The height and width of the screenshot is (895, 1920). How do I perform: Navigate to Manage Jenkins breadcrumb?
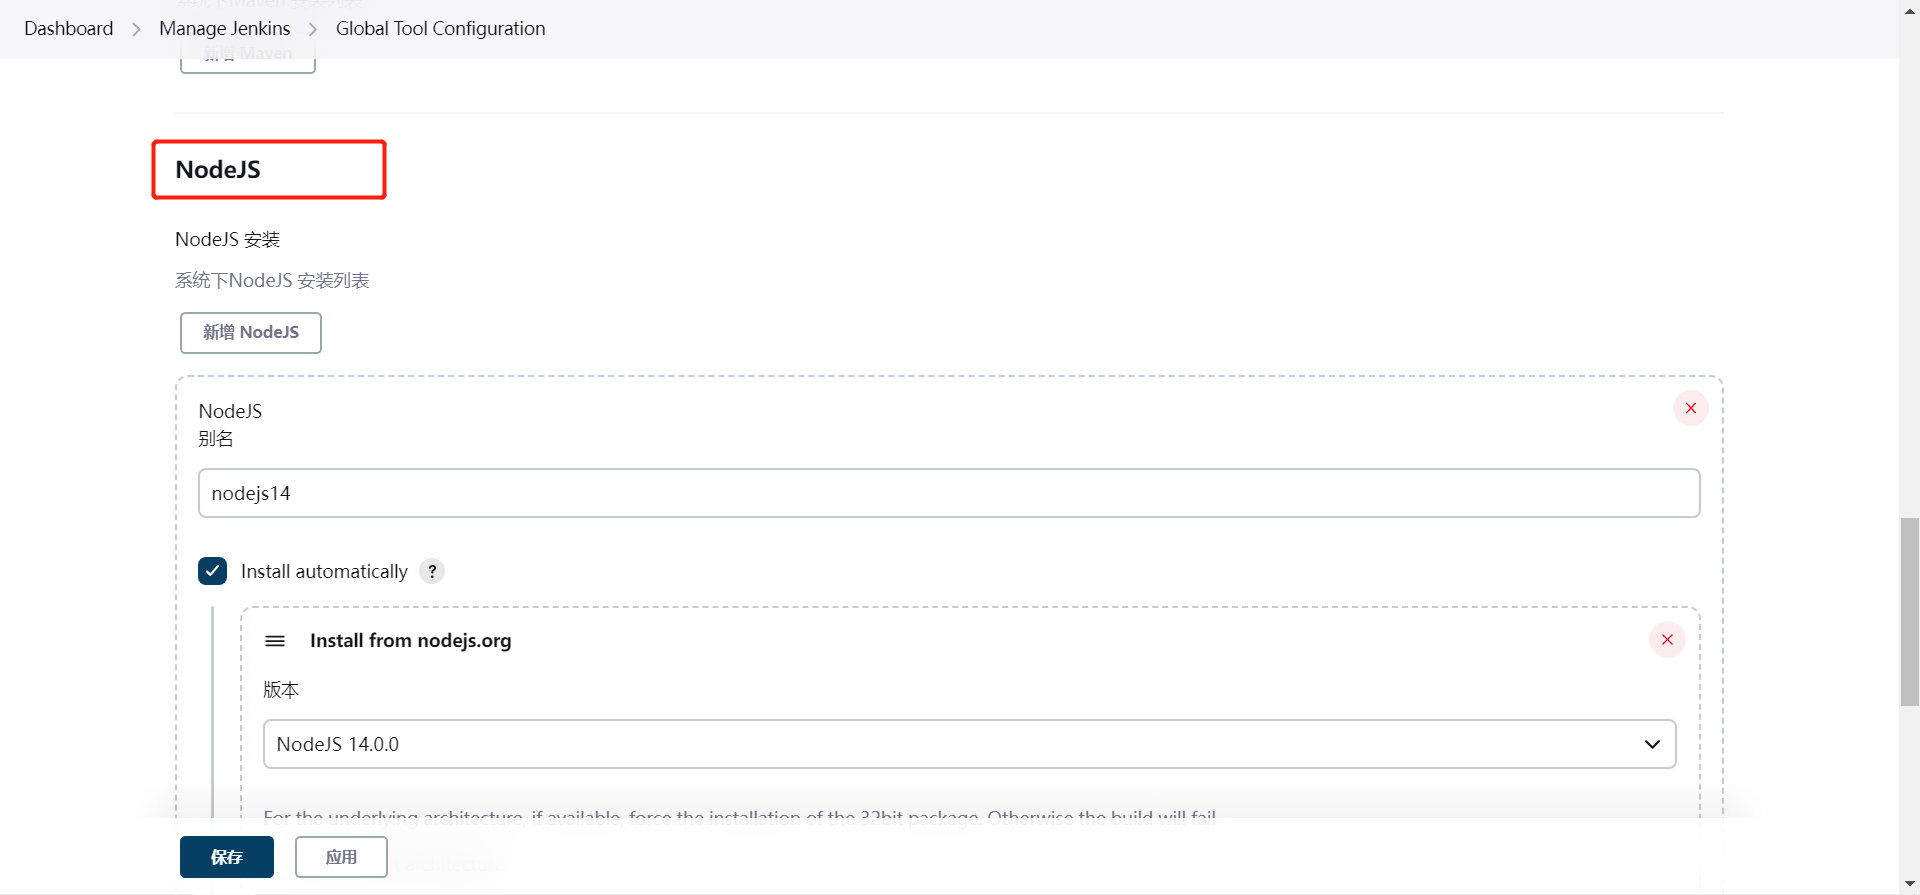224,29
